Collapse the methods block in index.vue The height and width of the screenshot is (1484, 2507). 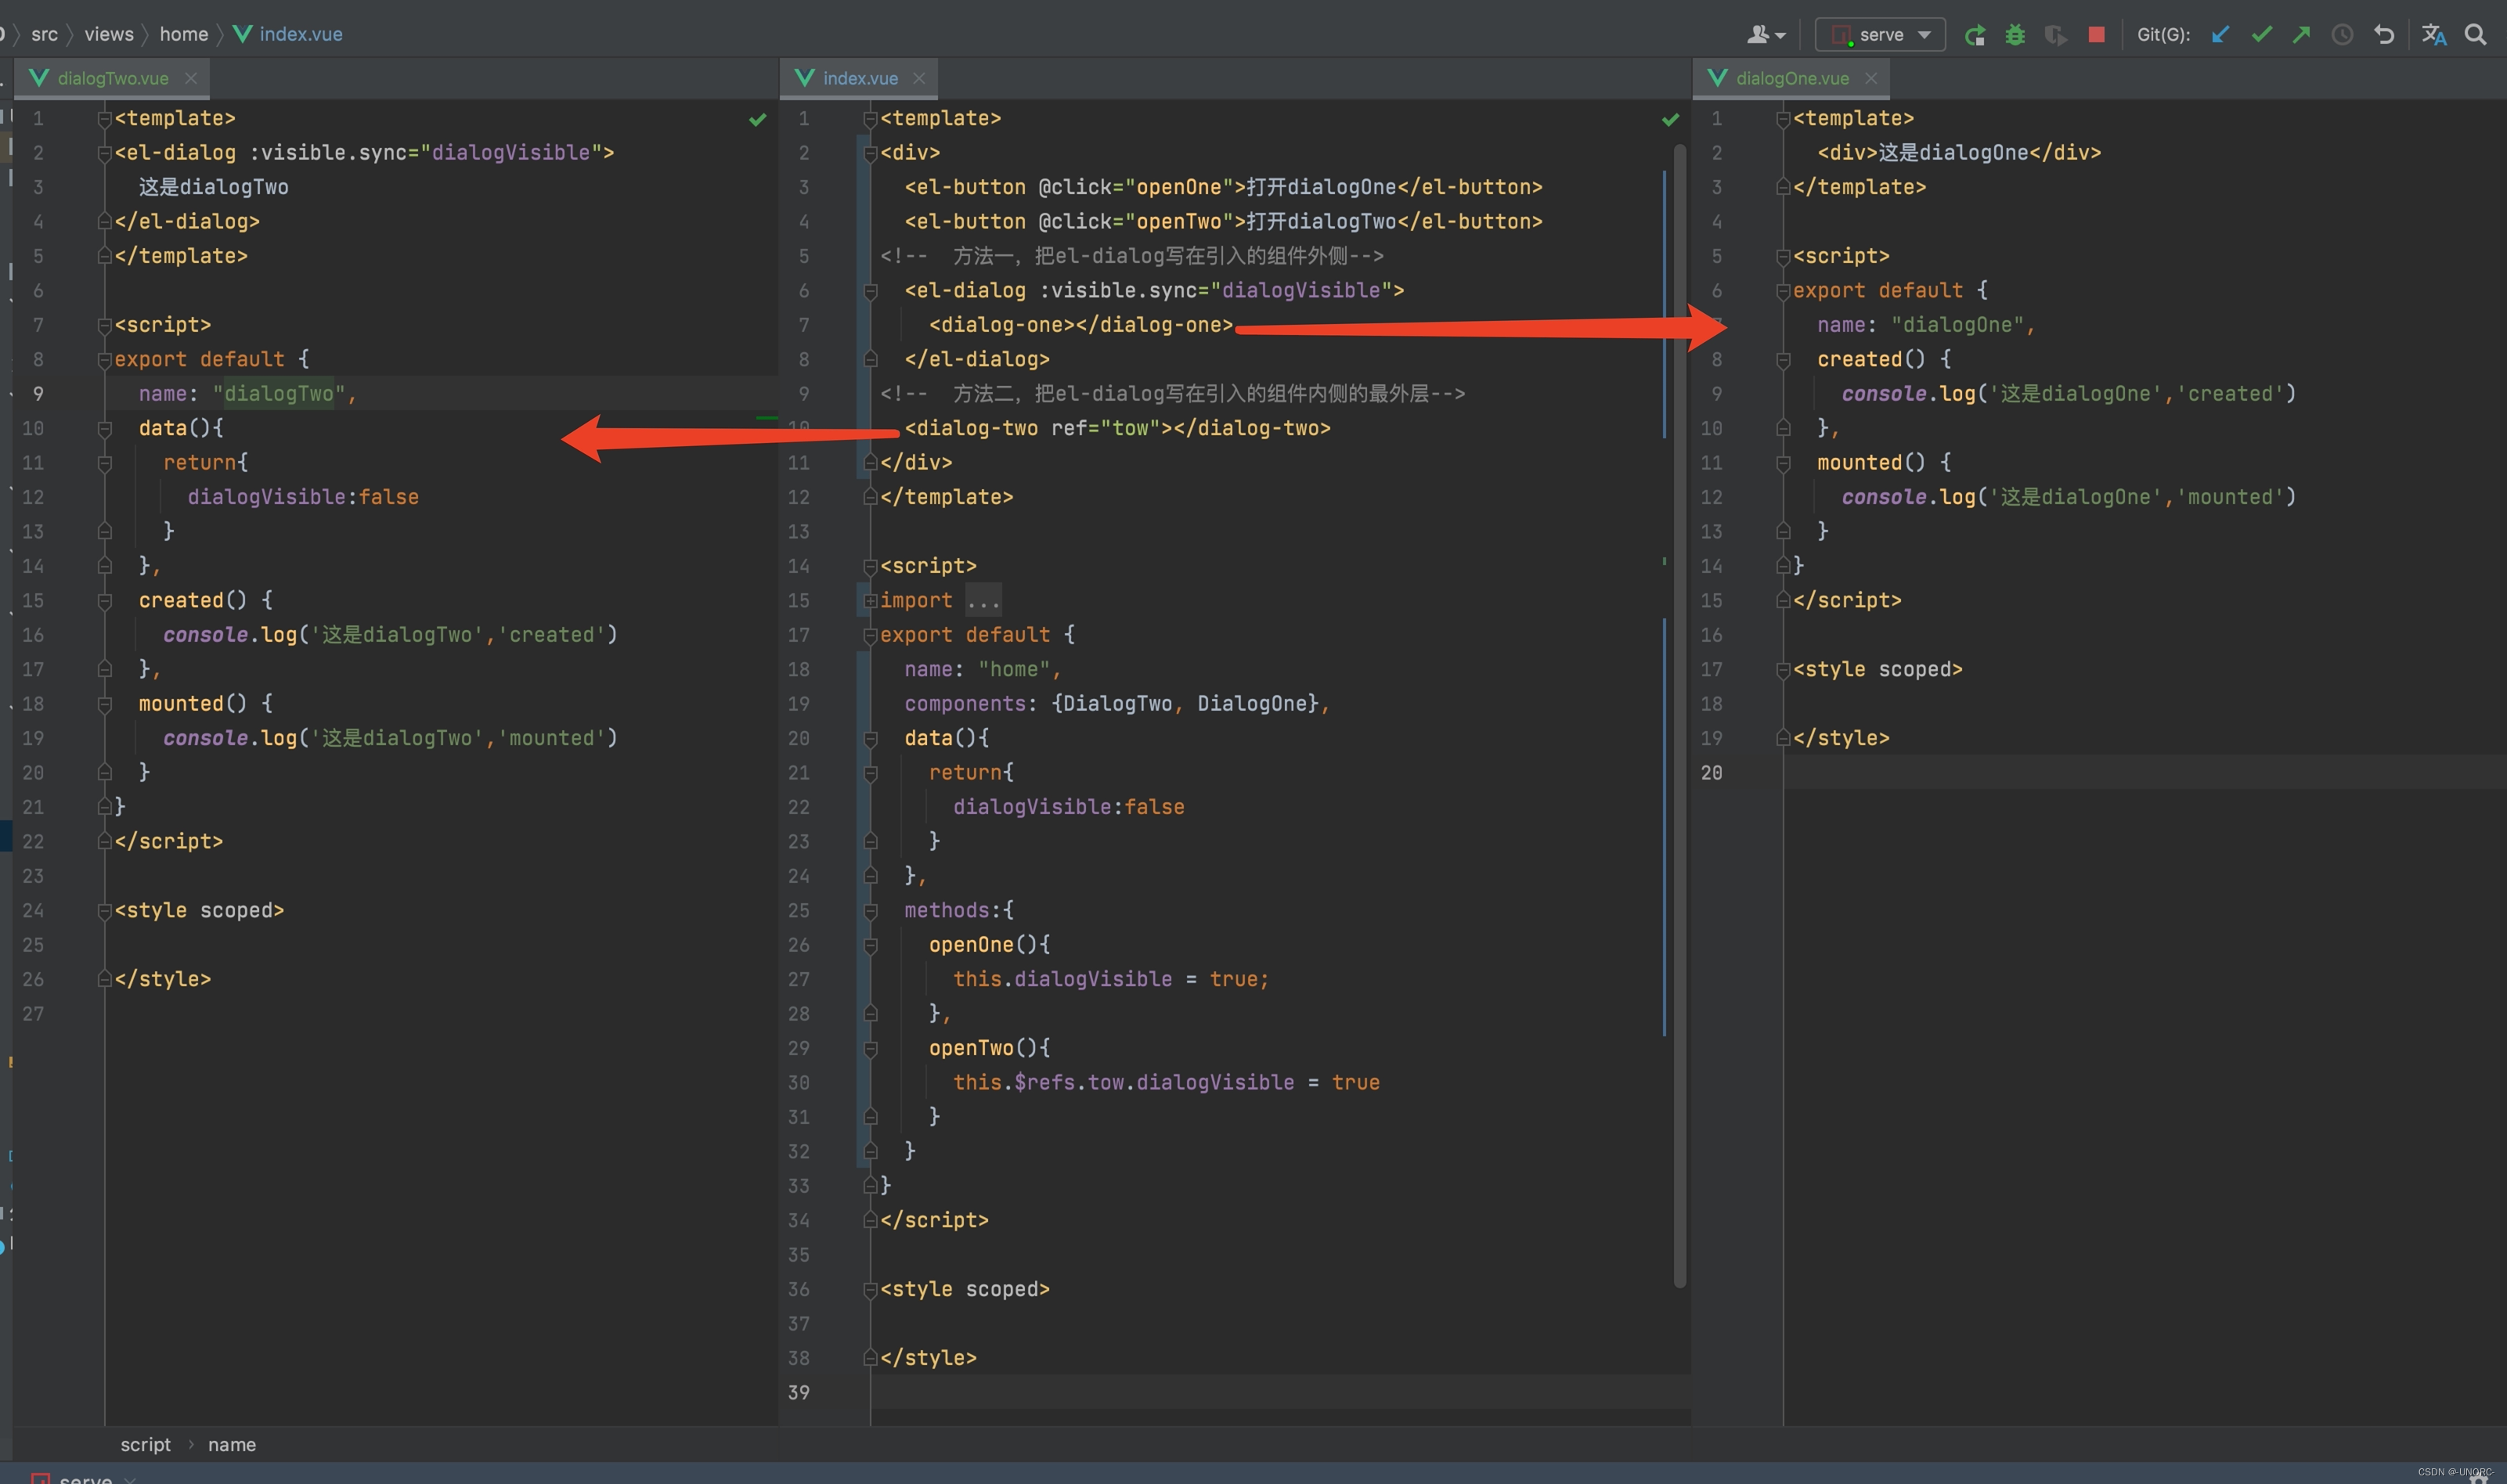point(870,911)
